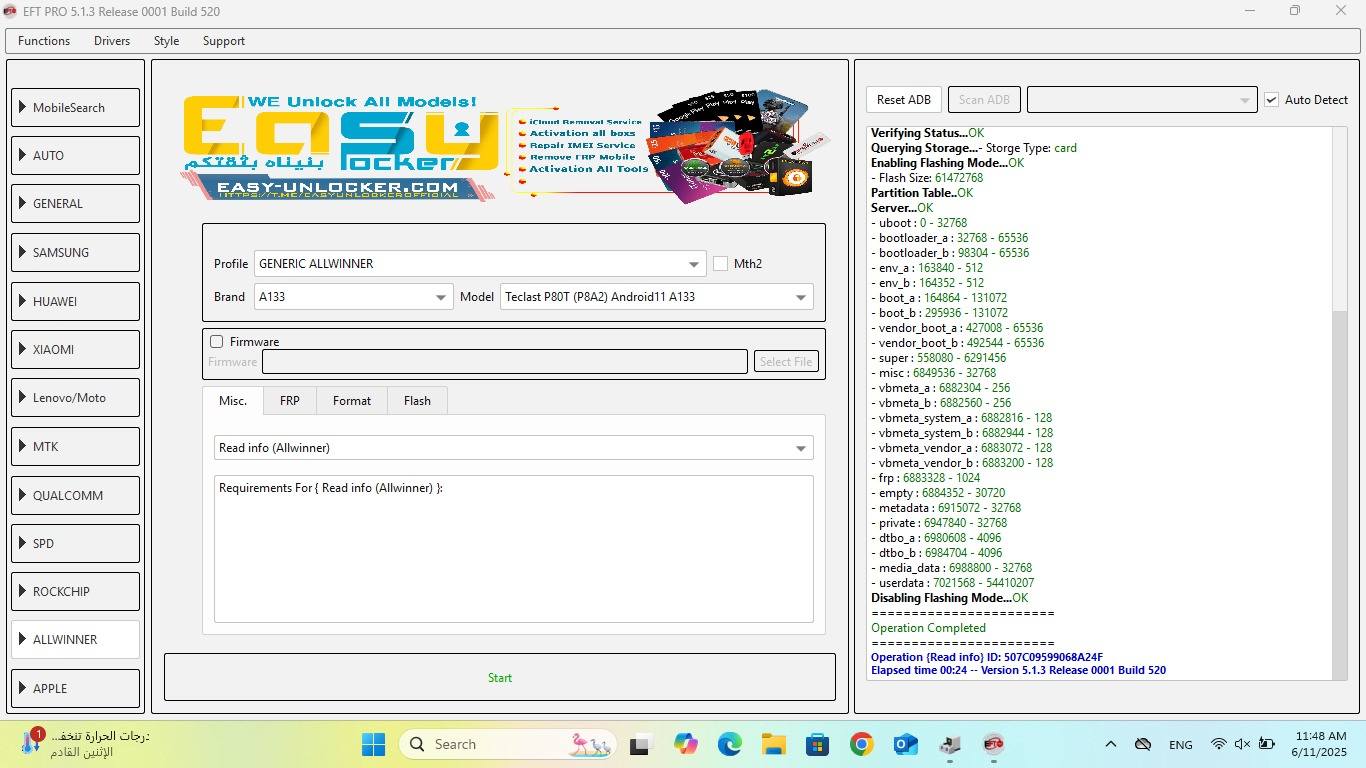
Task: Click the Select File button
Action: click(x=786, y=362)
